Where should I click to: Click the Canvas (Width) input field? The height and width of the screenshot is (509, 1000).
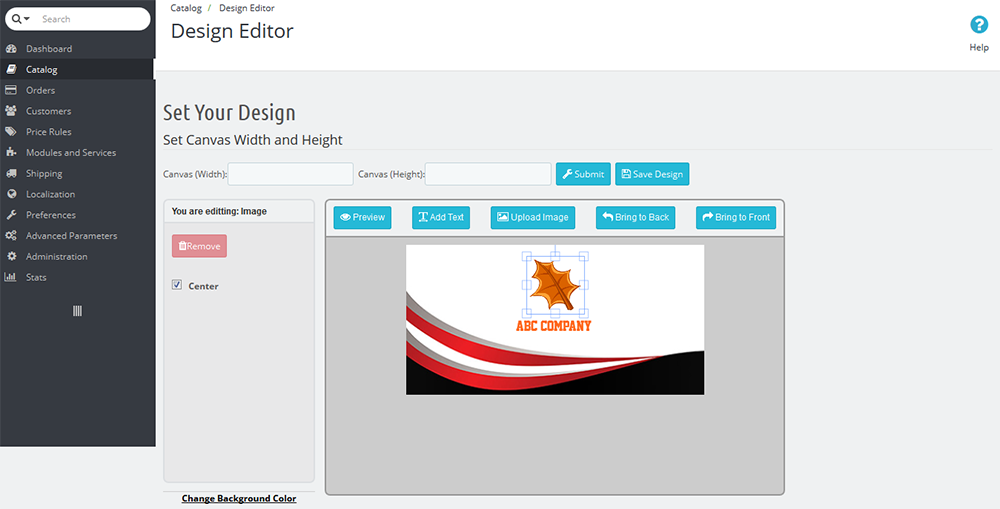(x=290, y=174)
